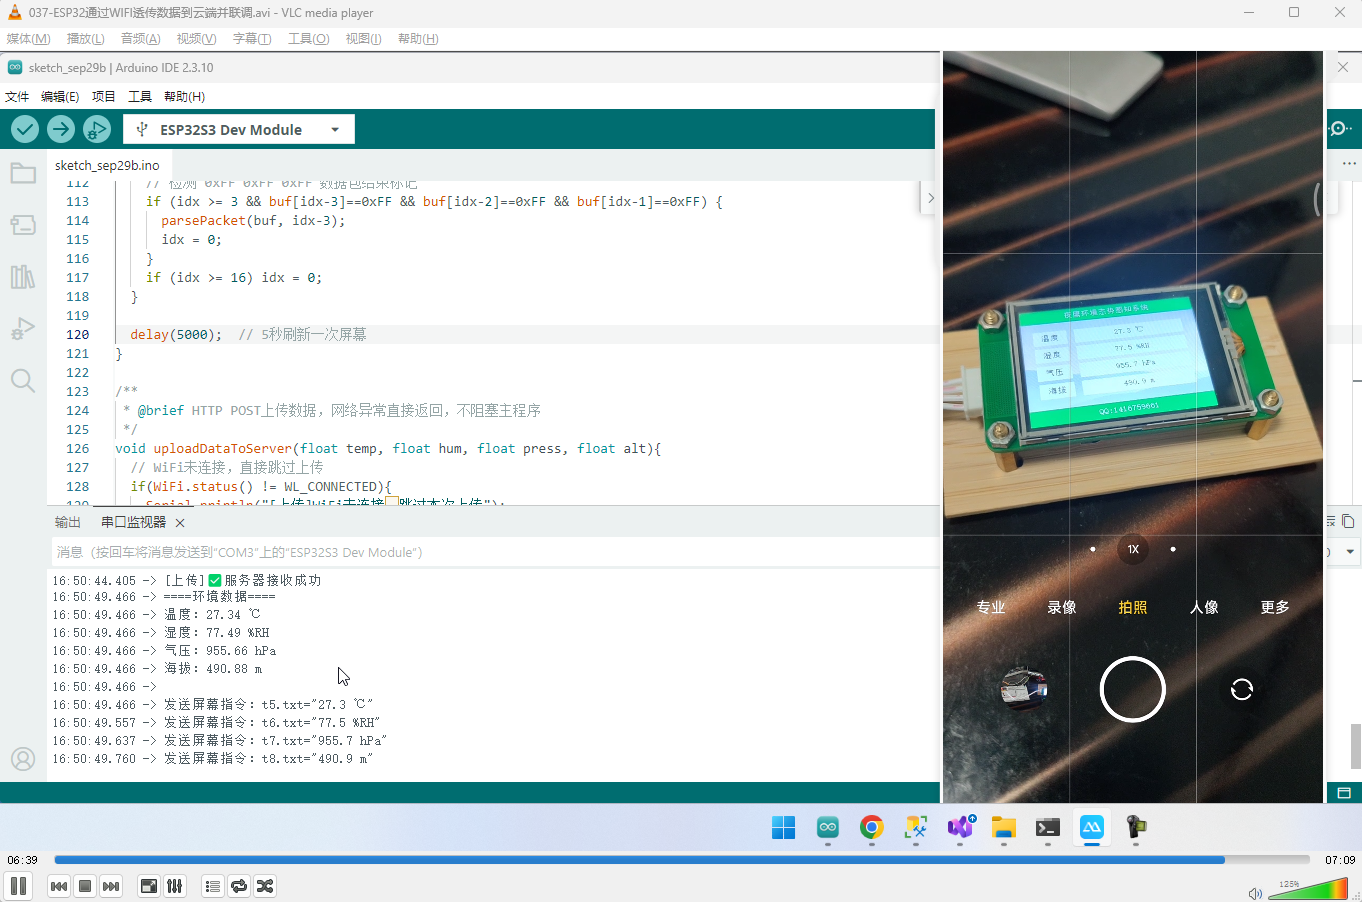This screenshot has height=902, width=1362.
Task: Open File Explorer from the taskbar
Action: click(x=1004, y=827)
